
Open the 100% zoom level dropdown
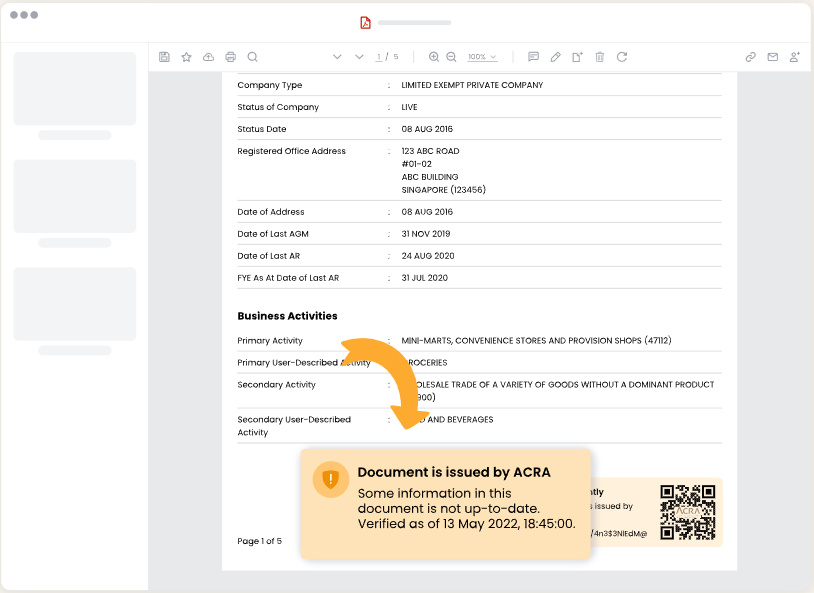click(482, 57)
